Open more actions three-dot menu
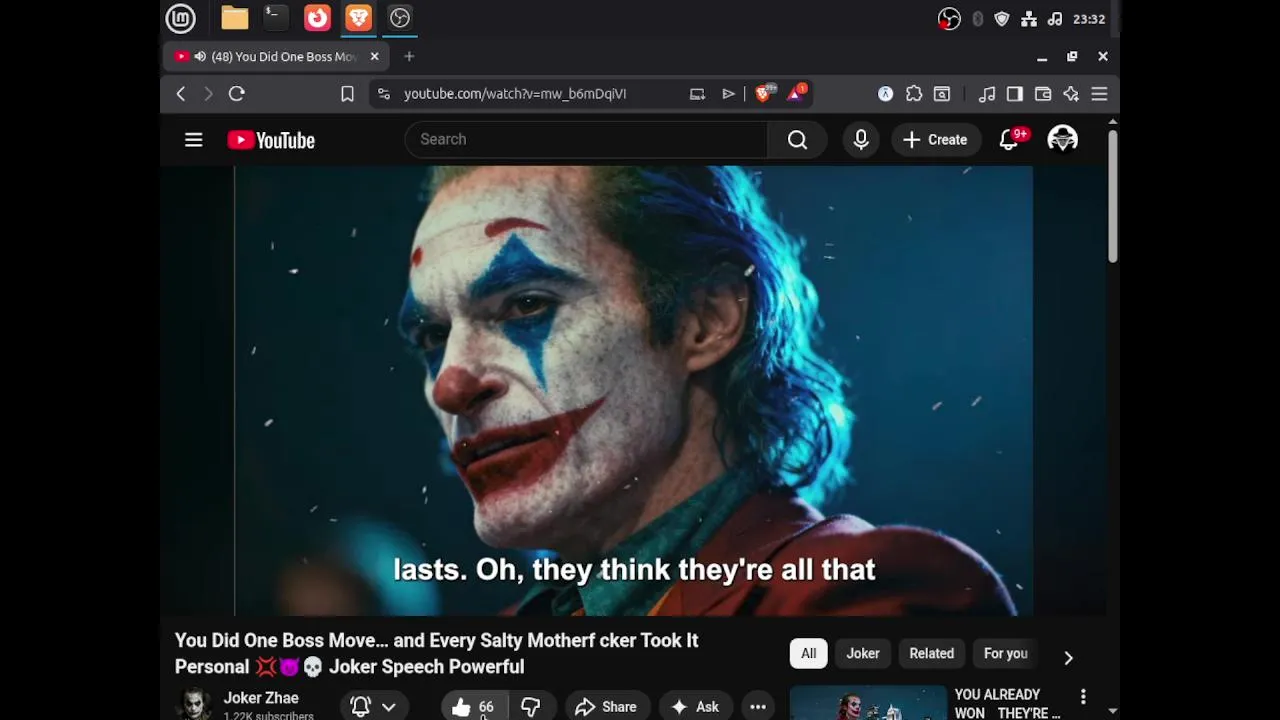The height and width of the screenshot is (720, 1280). (758, 707)
